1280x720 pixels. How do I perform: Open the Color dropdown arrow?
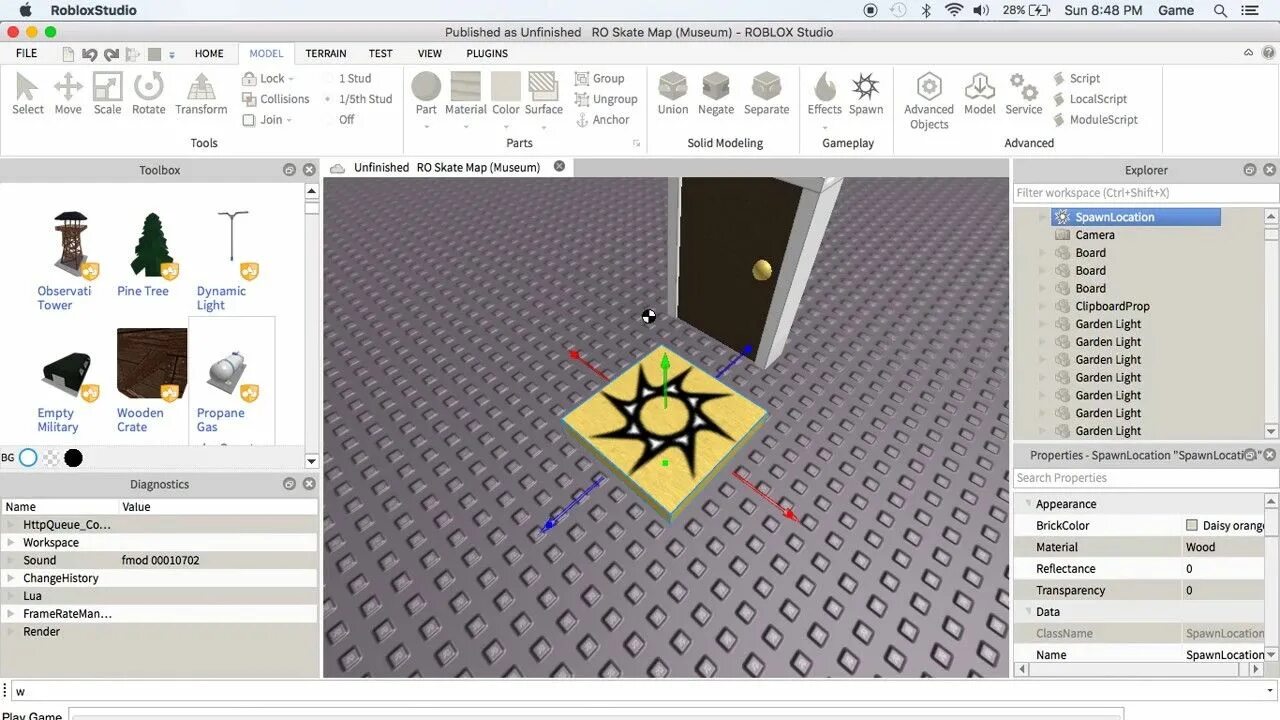pos(506,127)
